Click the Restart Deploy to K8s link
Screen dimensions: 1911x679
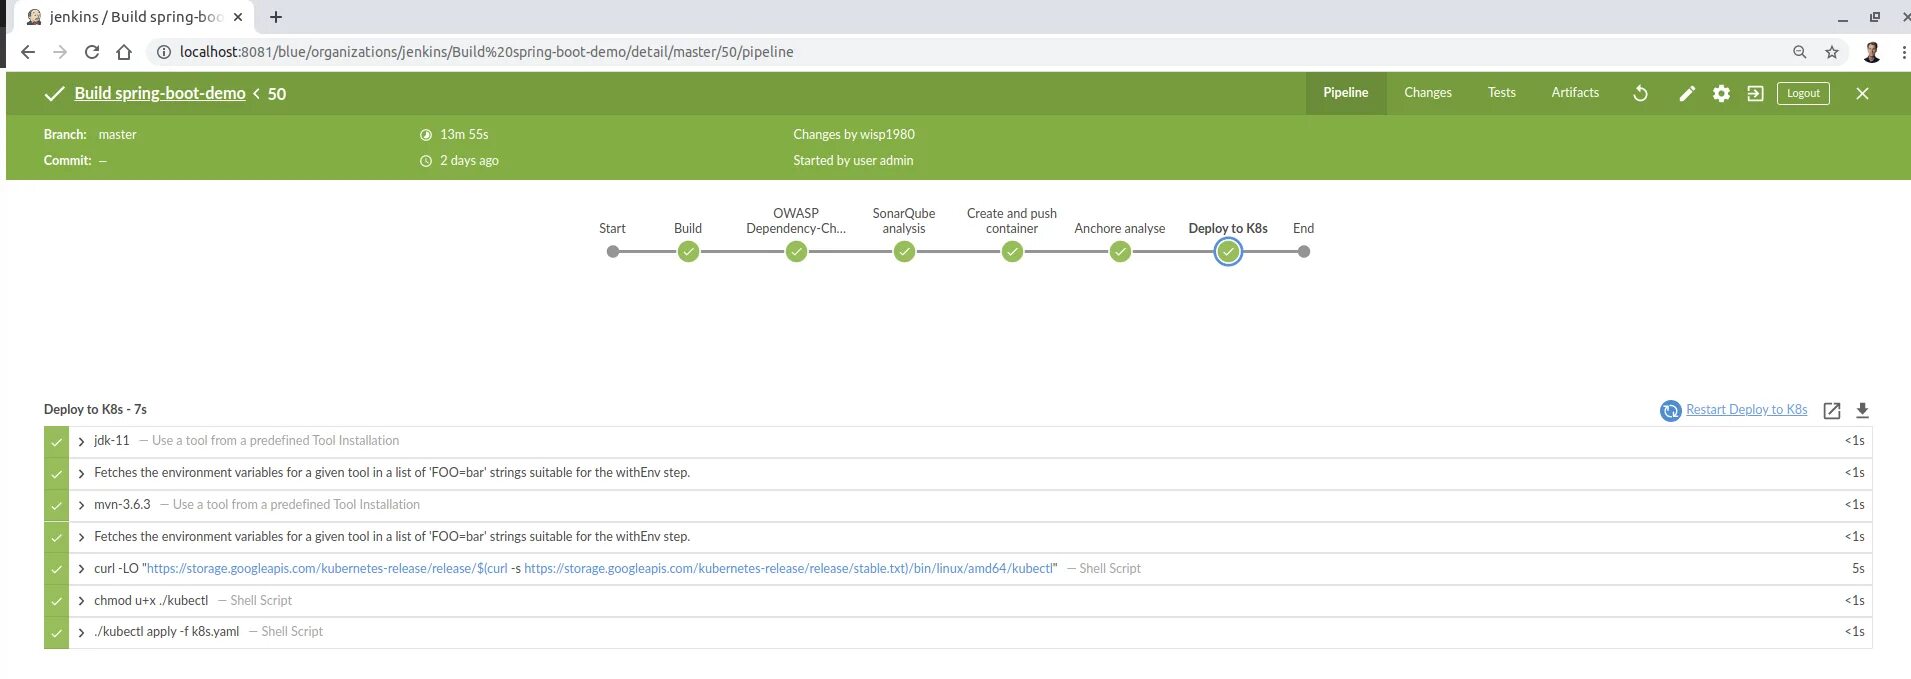click(x=1746, y=410)
